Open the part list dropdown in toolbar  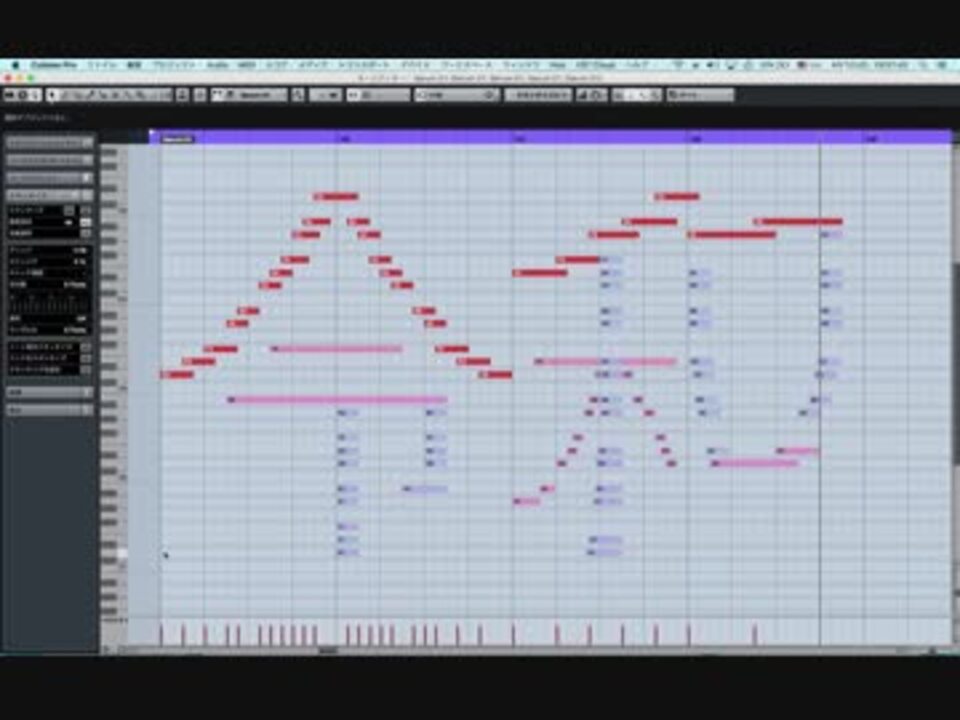(261, 95)
